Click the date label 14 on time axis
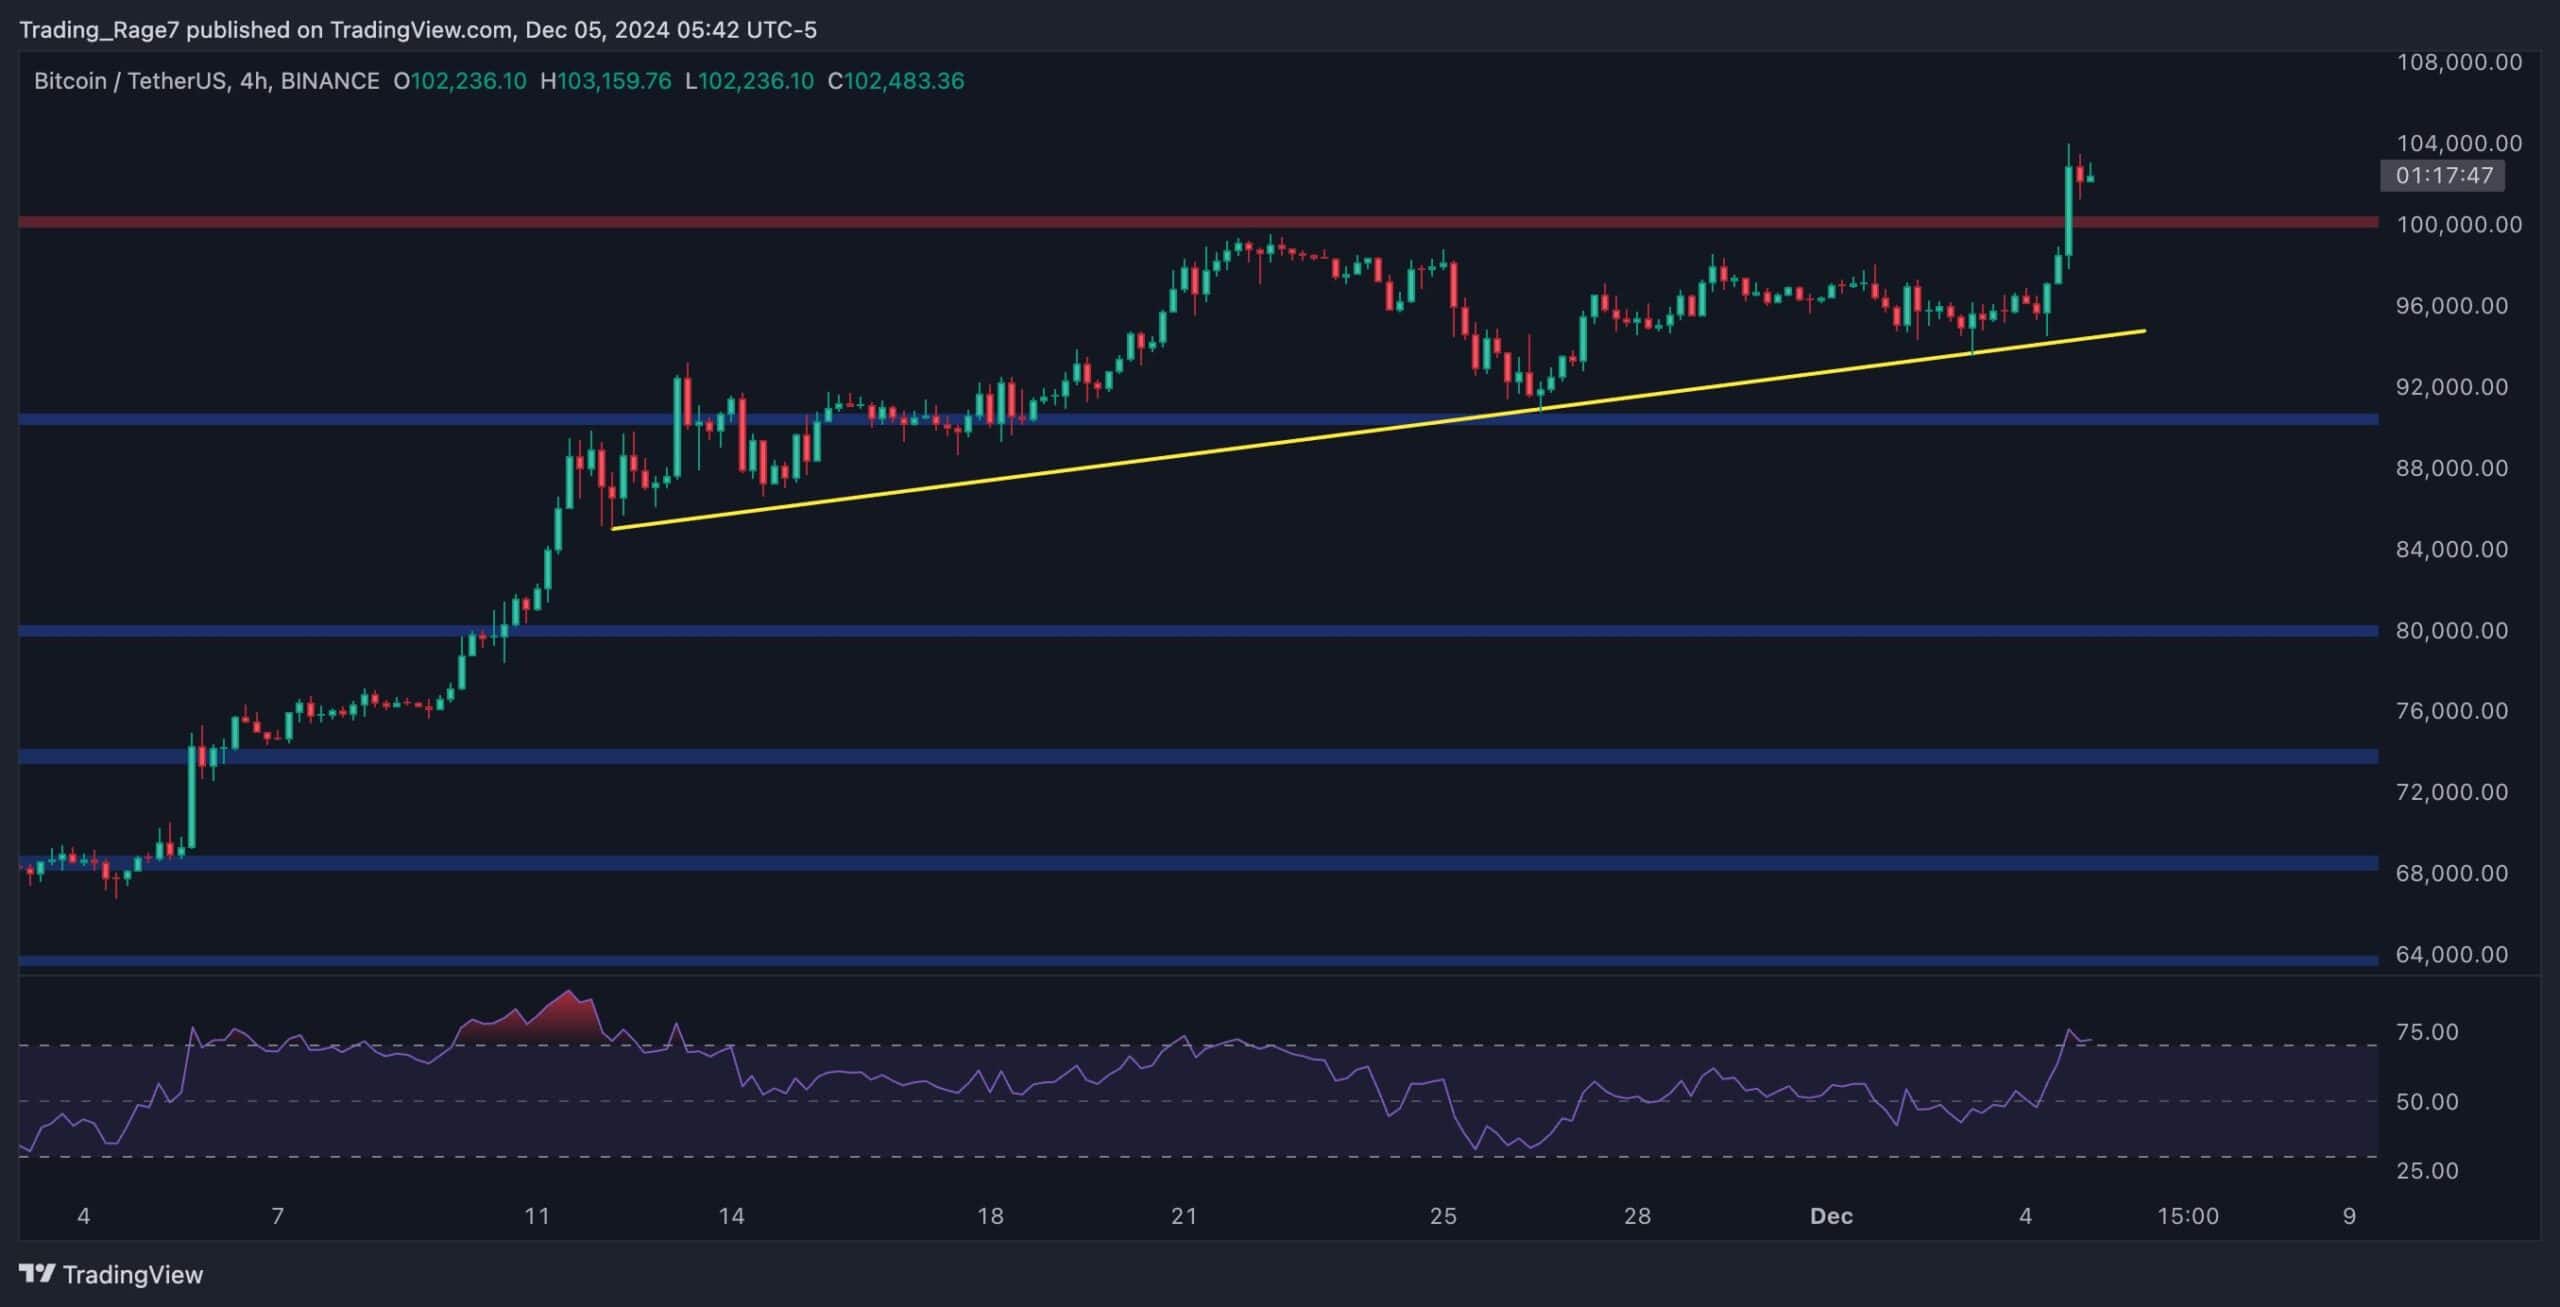2560x1307 pixels. (x=731, y=1216)
